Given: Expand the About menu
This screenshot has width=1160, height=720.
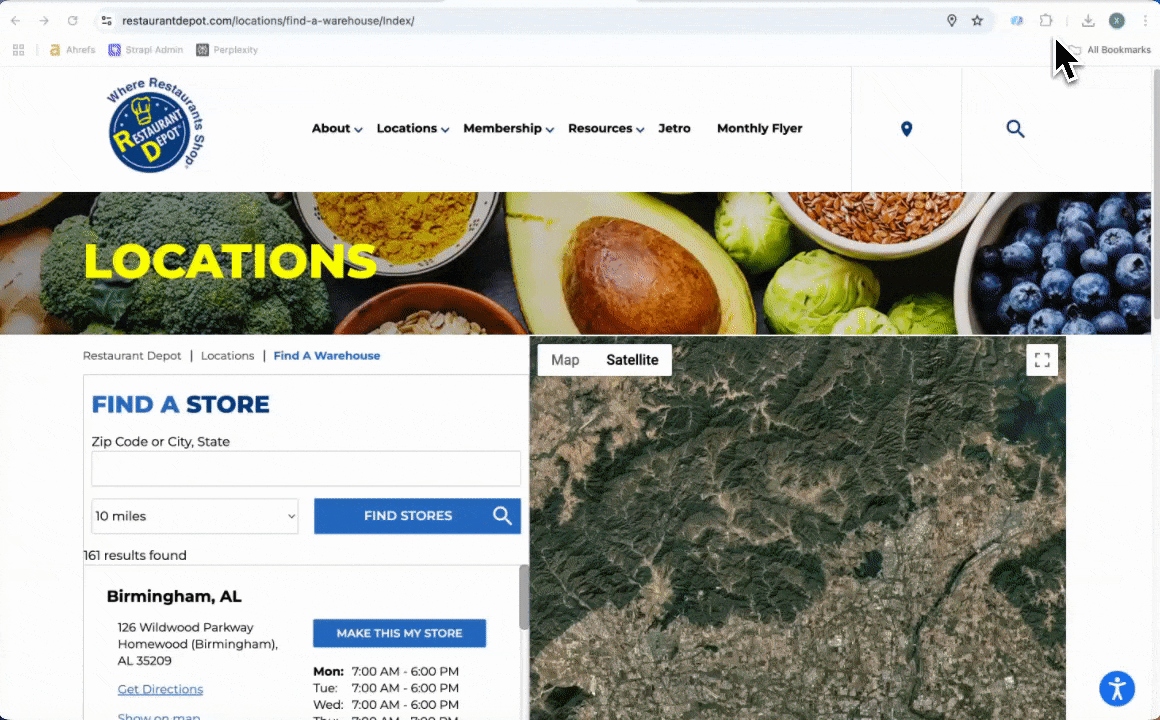Looking at the screenshot, I should pos(337,129).
